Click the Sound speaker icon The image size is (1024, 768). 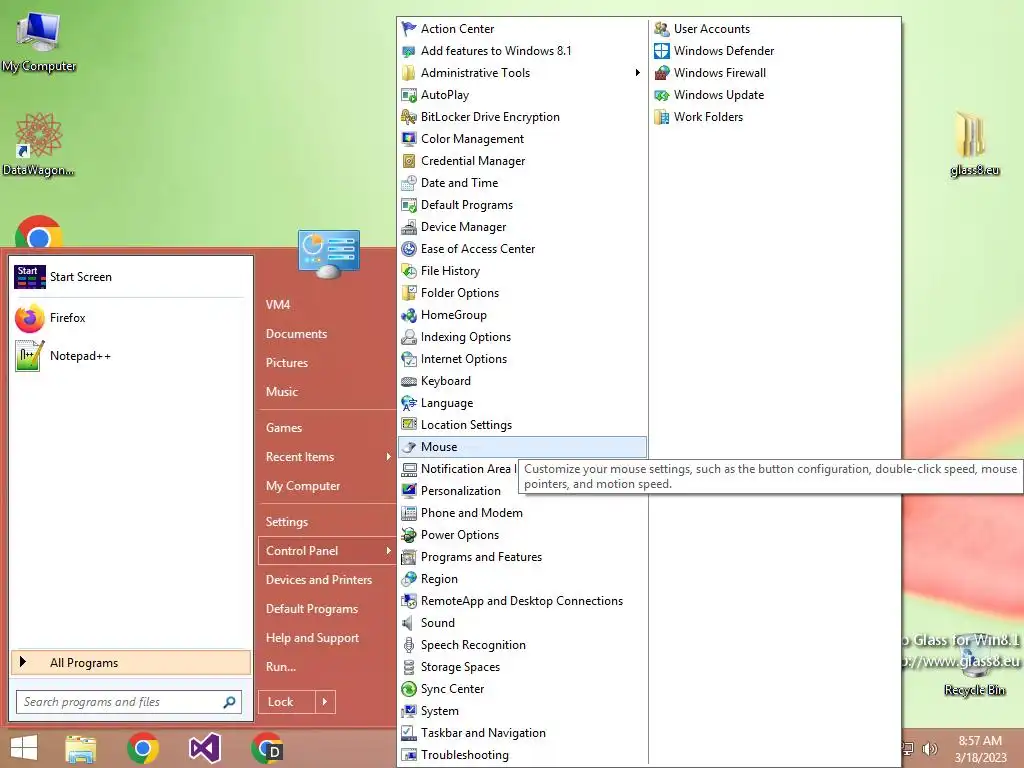pyautogui.click(x=409, y=623)
